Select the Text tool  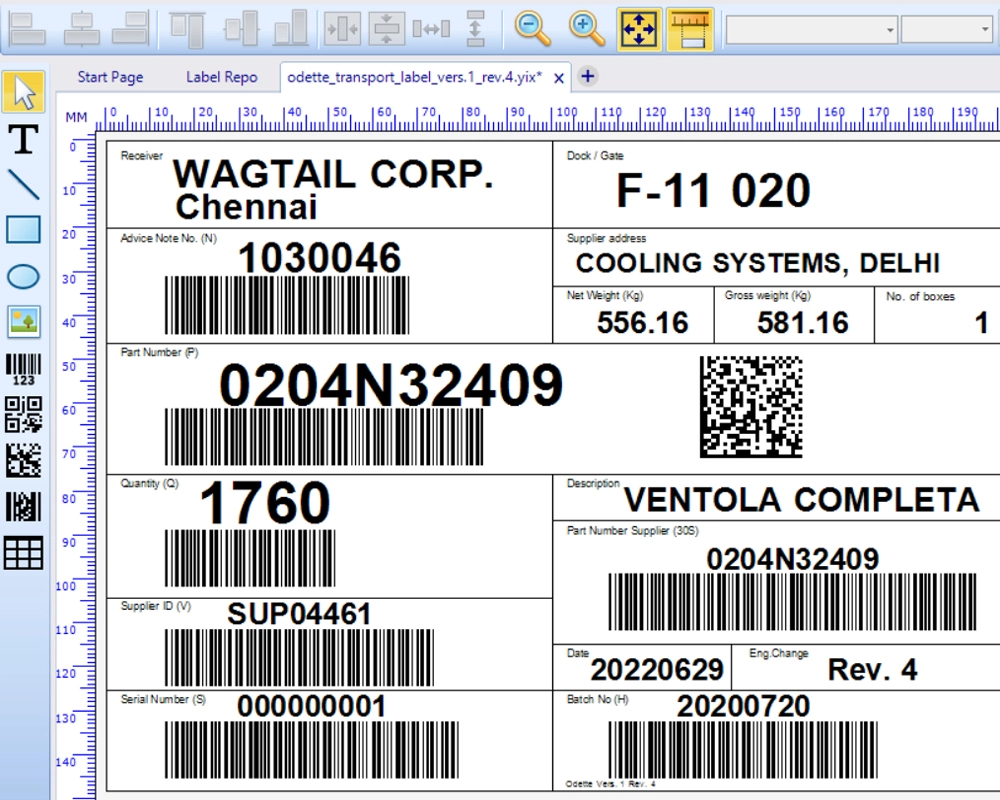click(22, 140)
